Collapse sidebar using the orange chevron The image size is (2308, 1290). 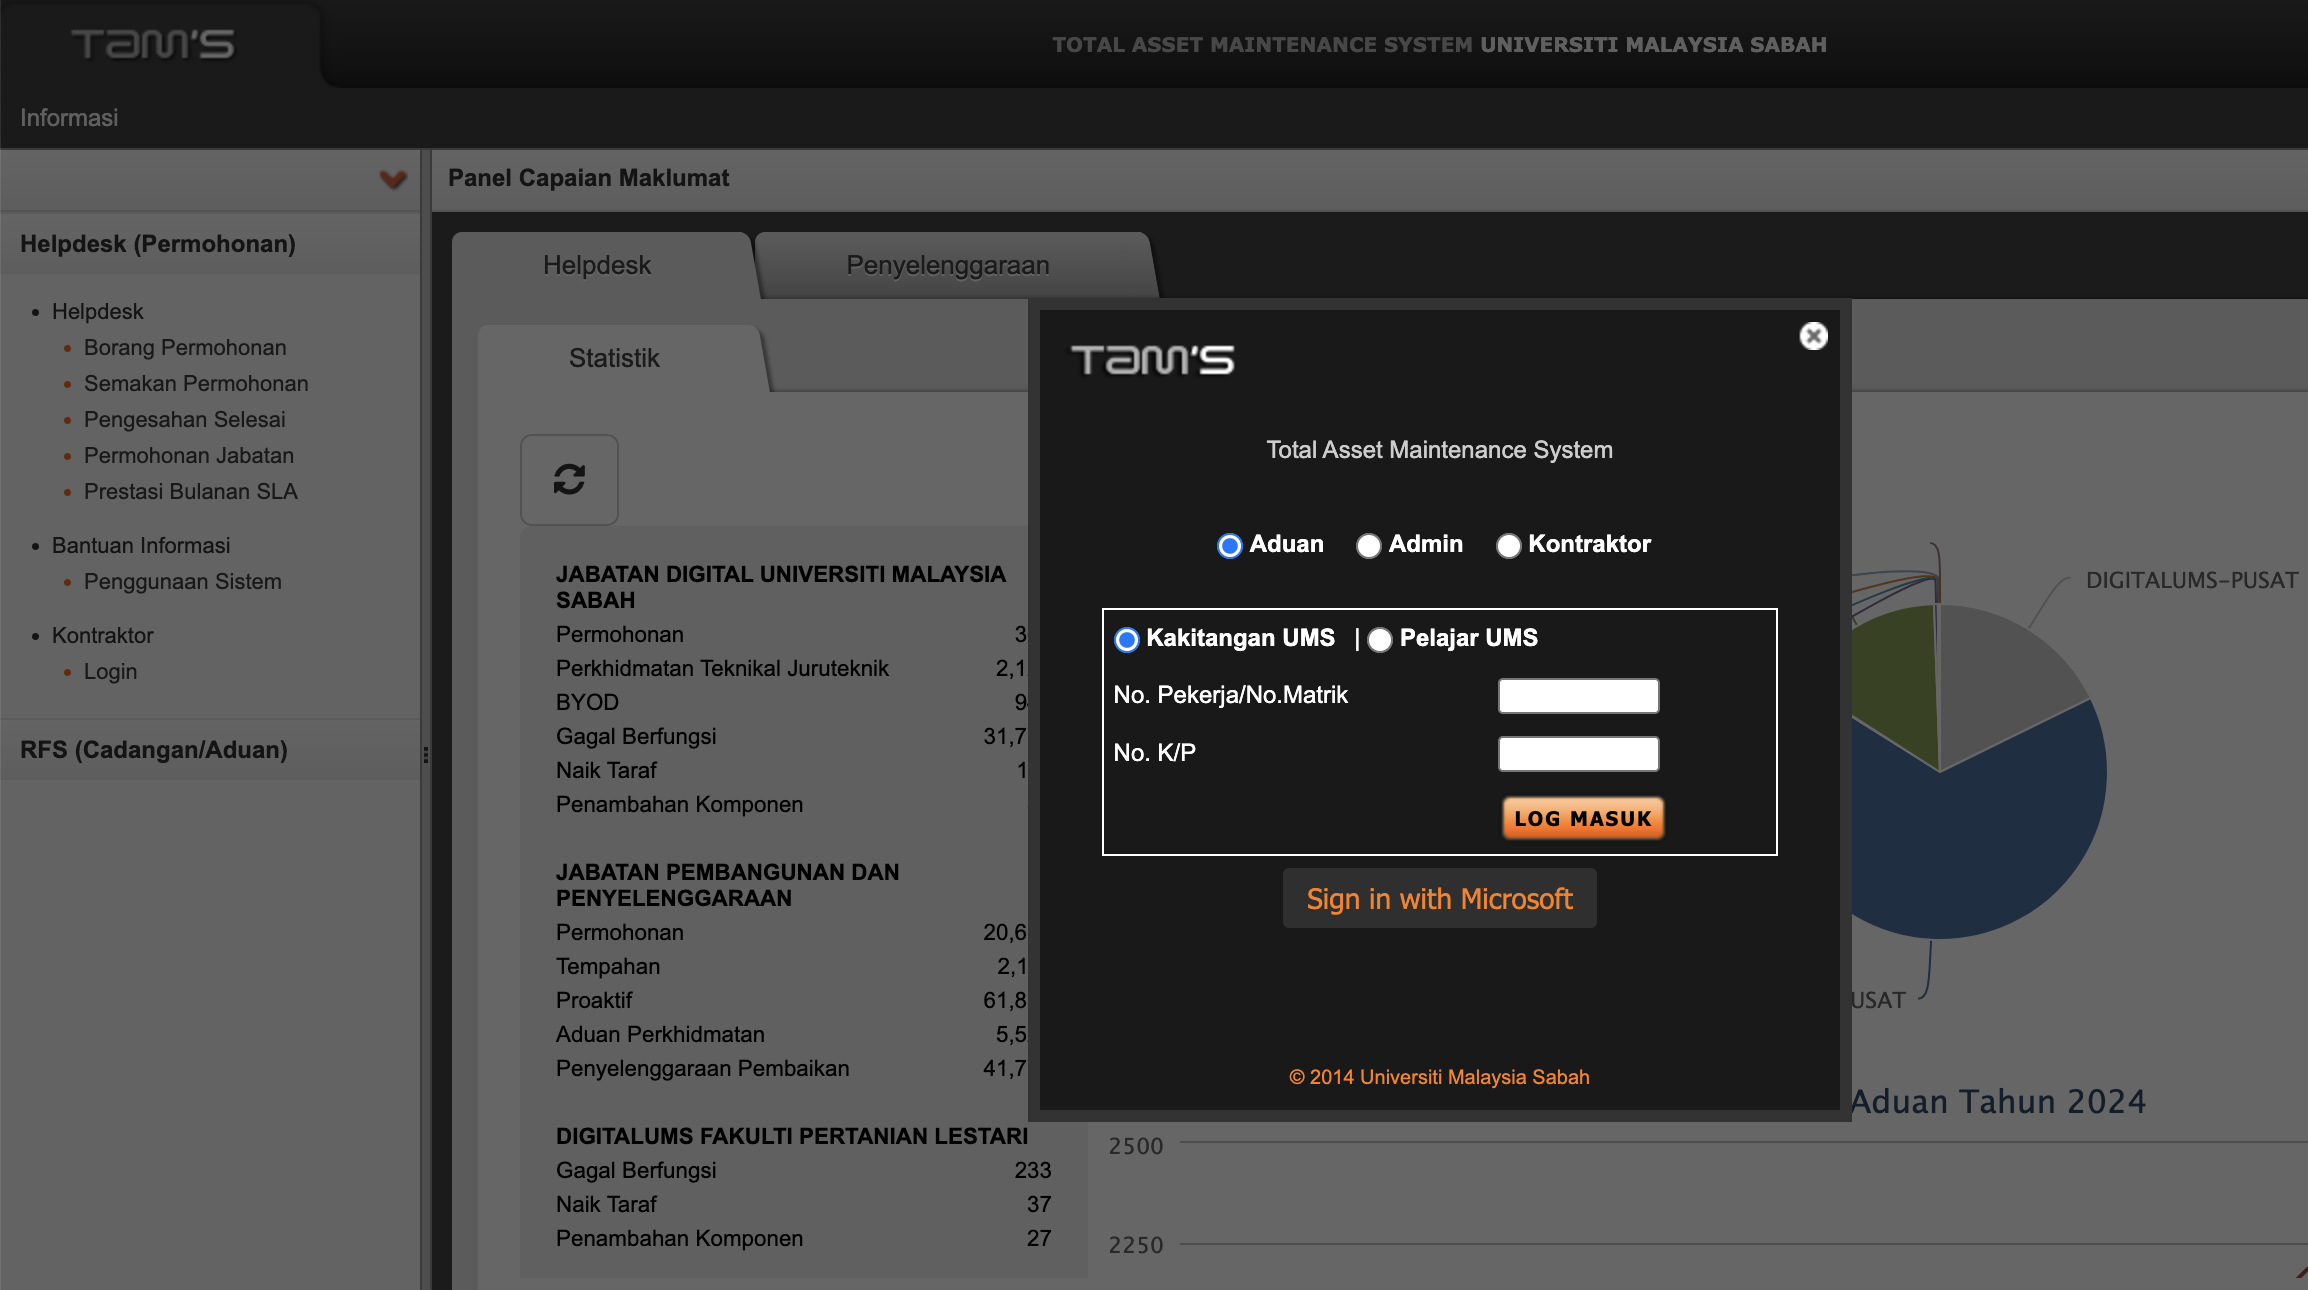392,179
